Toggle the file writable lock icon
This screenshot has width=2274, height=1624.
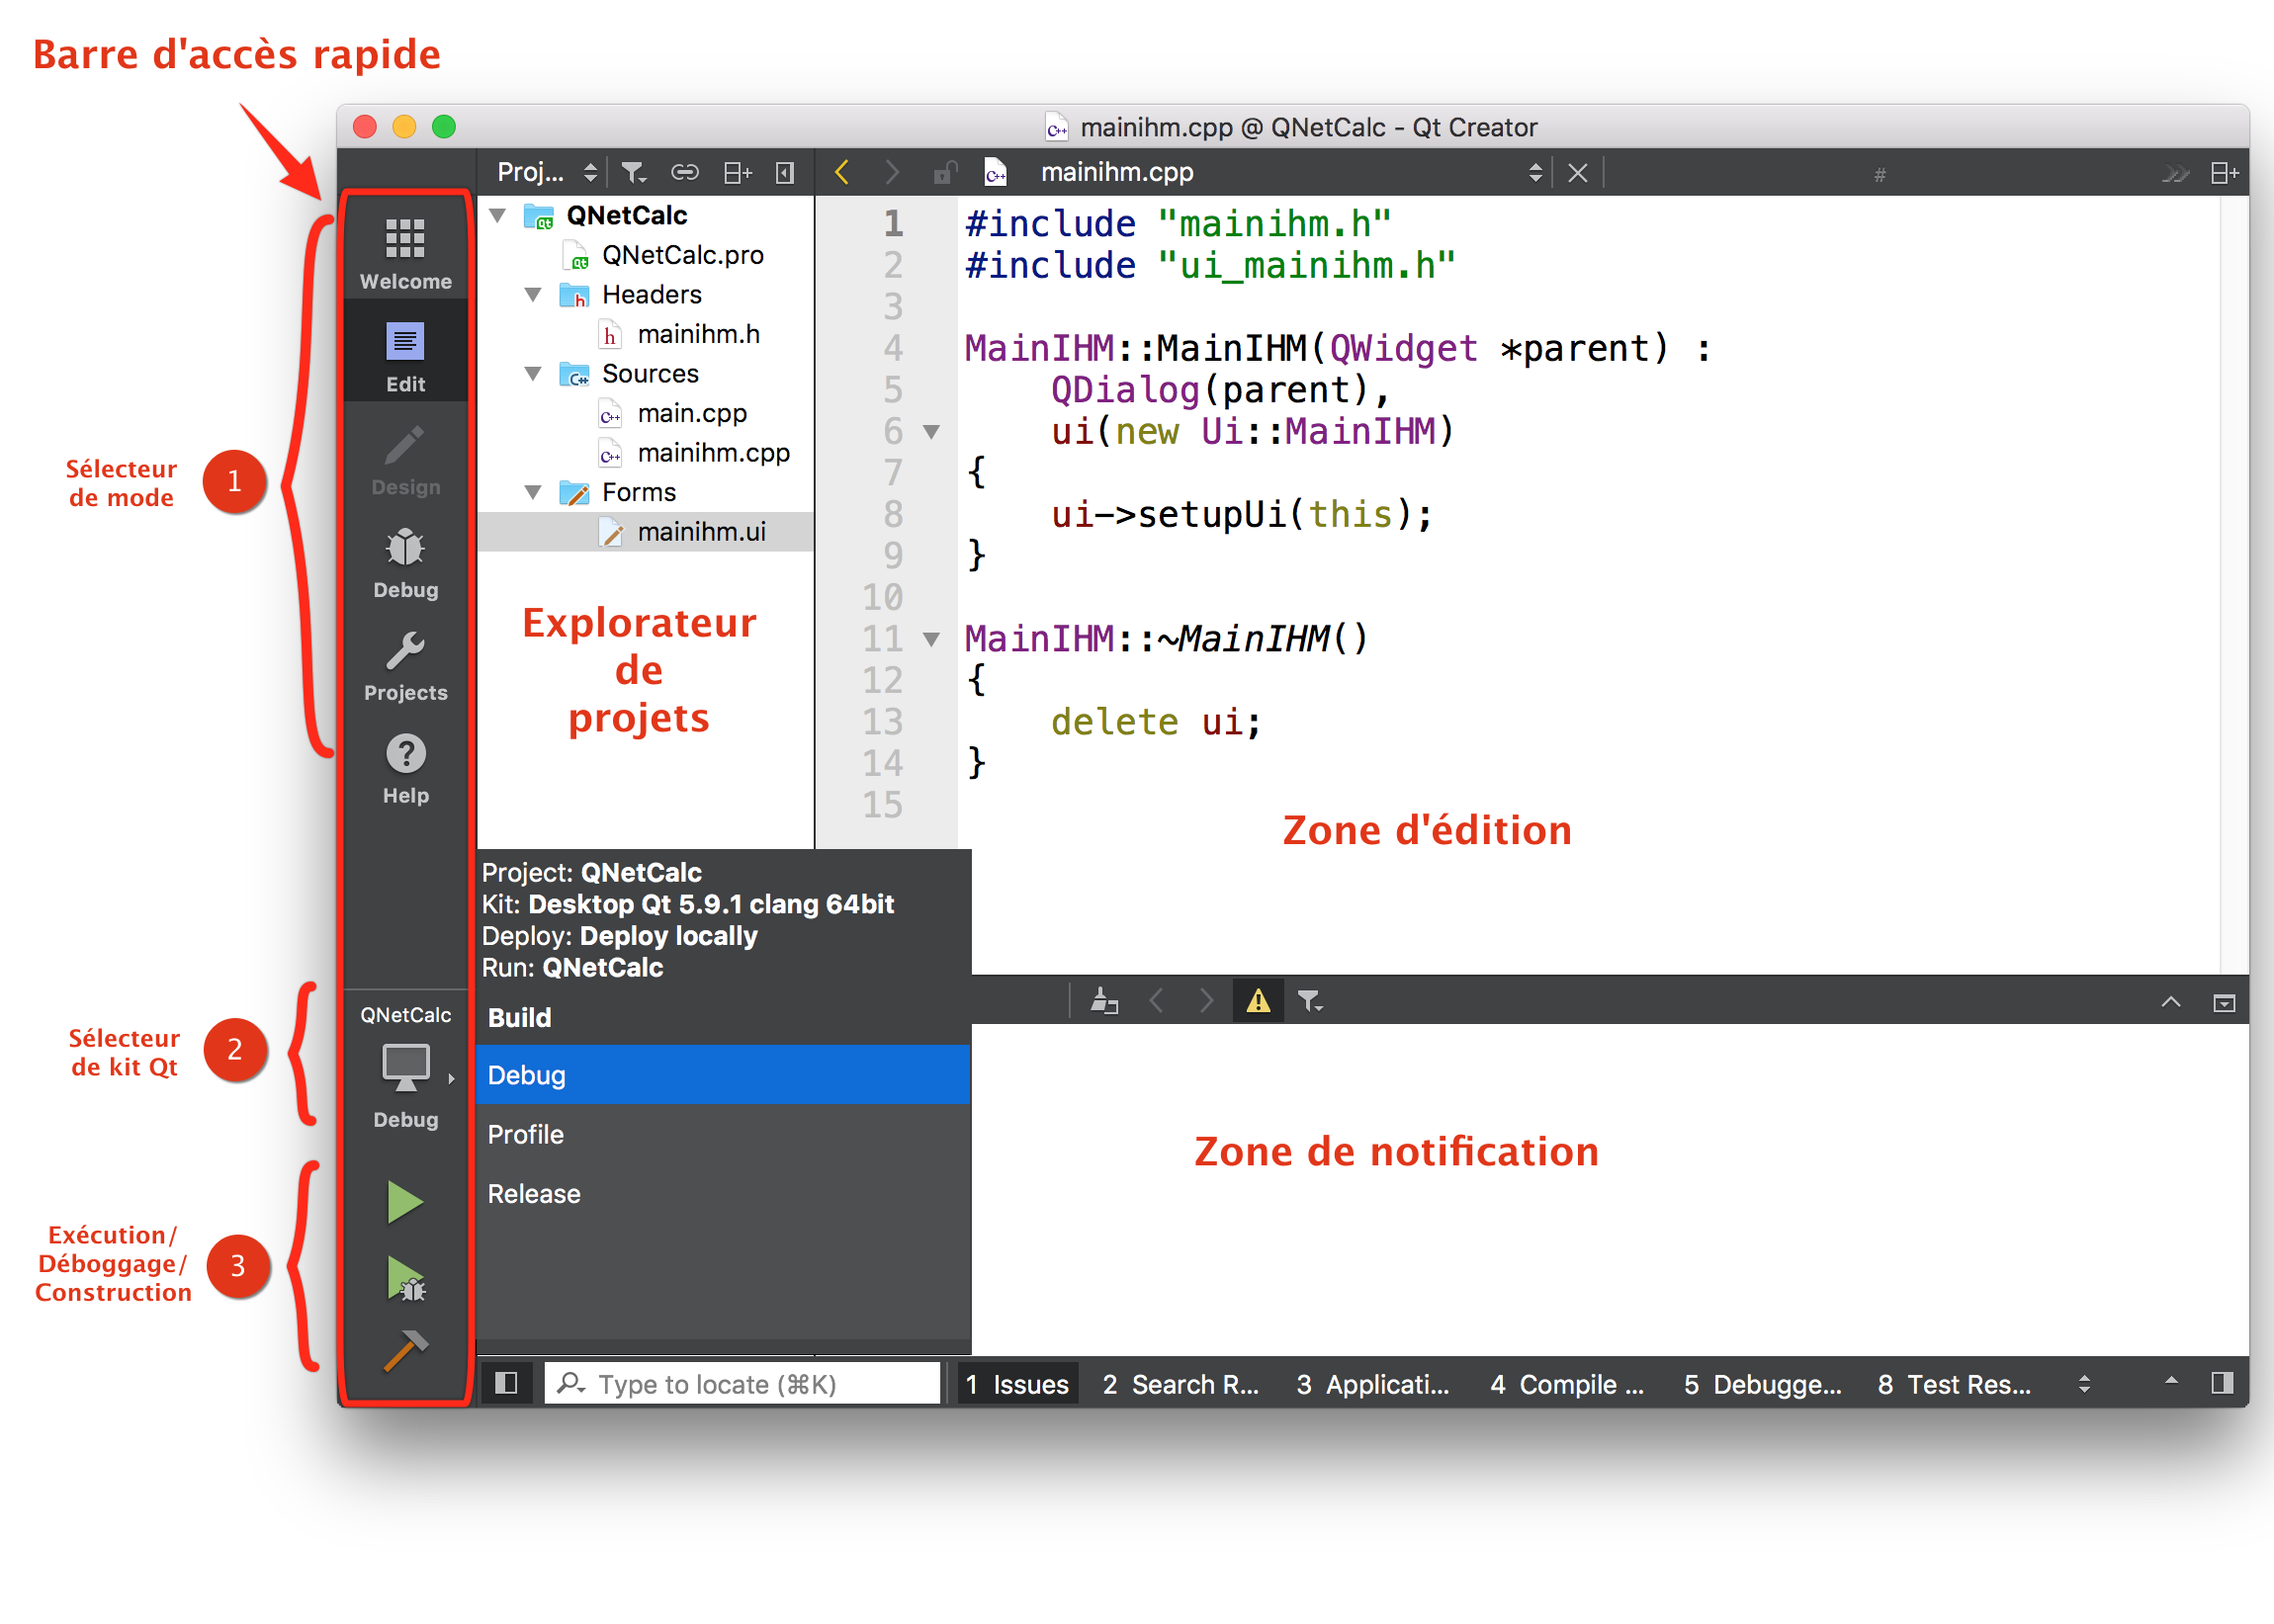pos(944,172)
